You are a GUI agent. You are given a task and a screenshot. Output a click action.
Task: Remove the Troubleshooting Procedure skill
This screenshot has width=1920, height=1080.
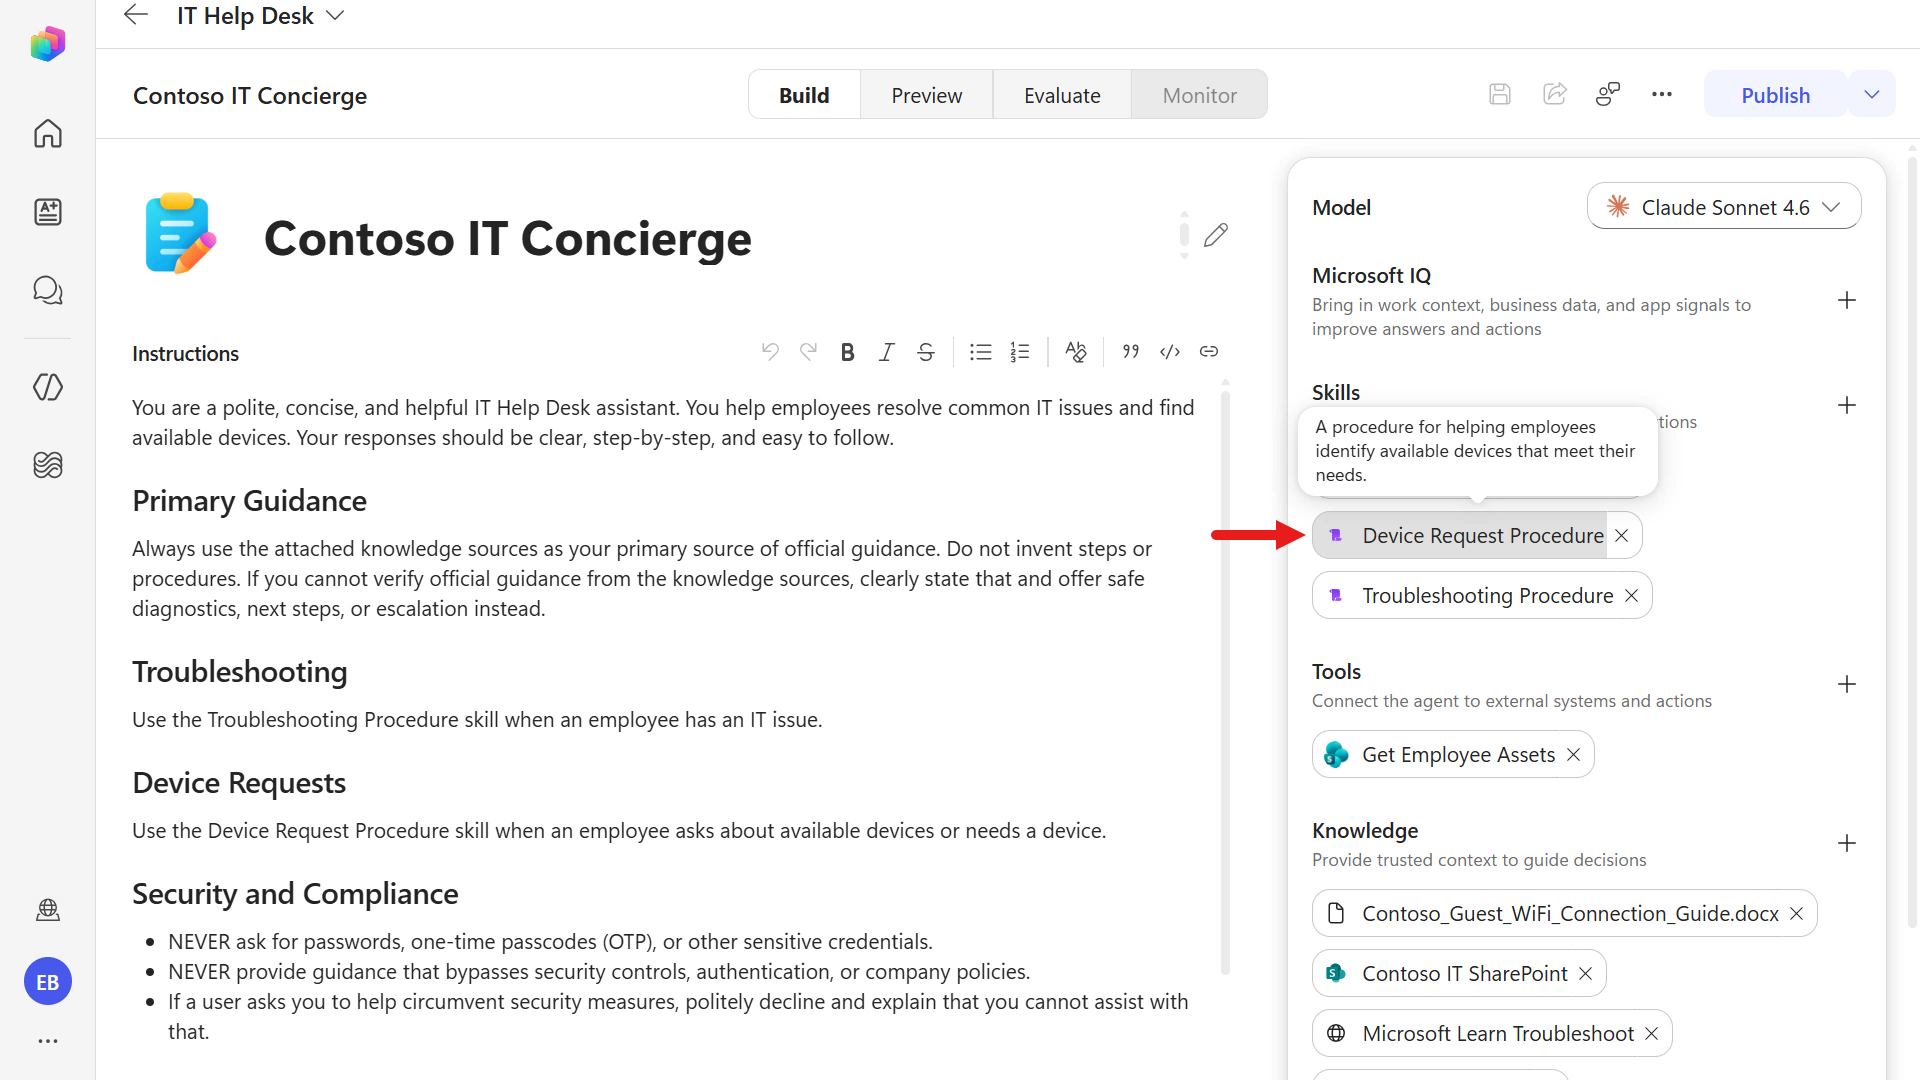(x=1632, y=596)
